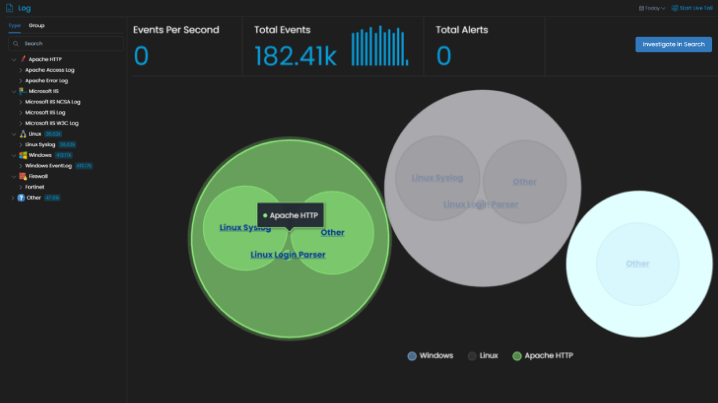Open Linux Login Parser link in green bubble
The image size is (718, 403).
tap(287, 255)
